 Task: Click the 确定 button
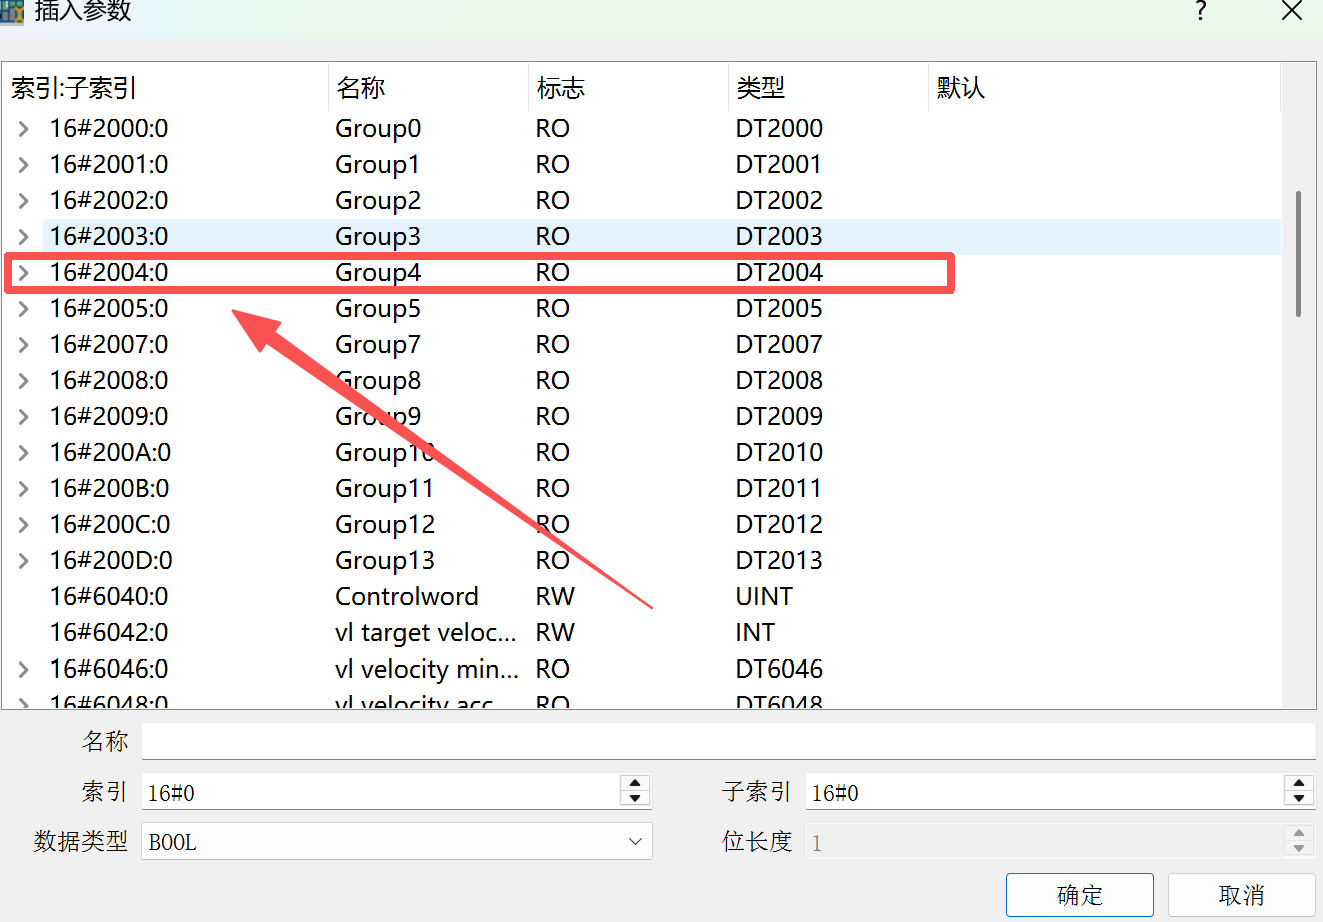point(1079,895)
